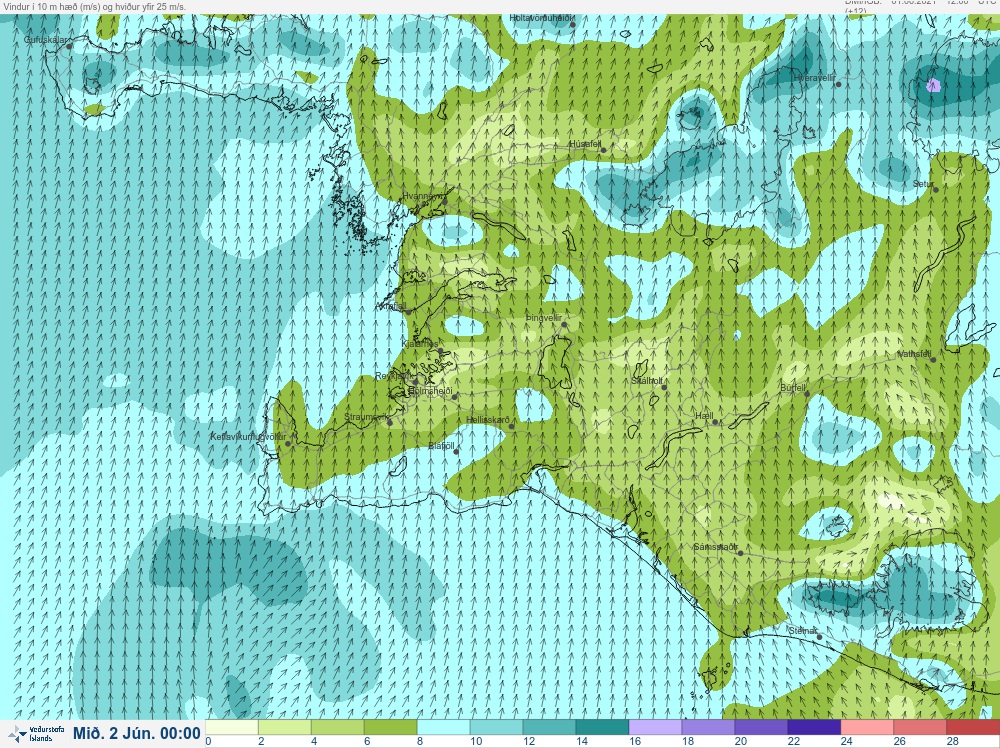Click the Sámsstaðir station label

[716, 547]
